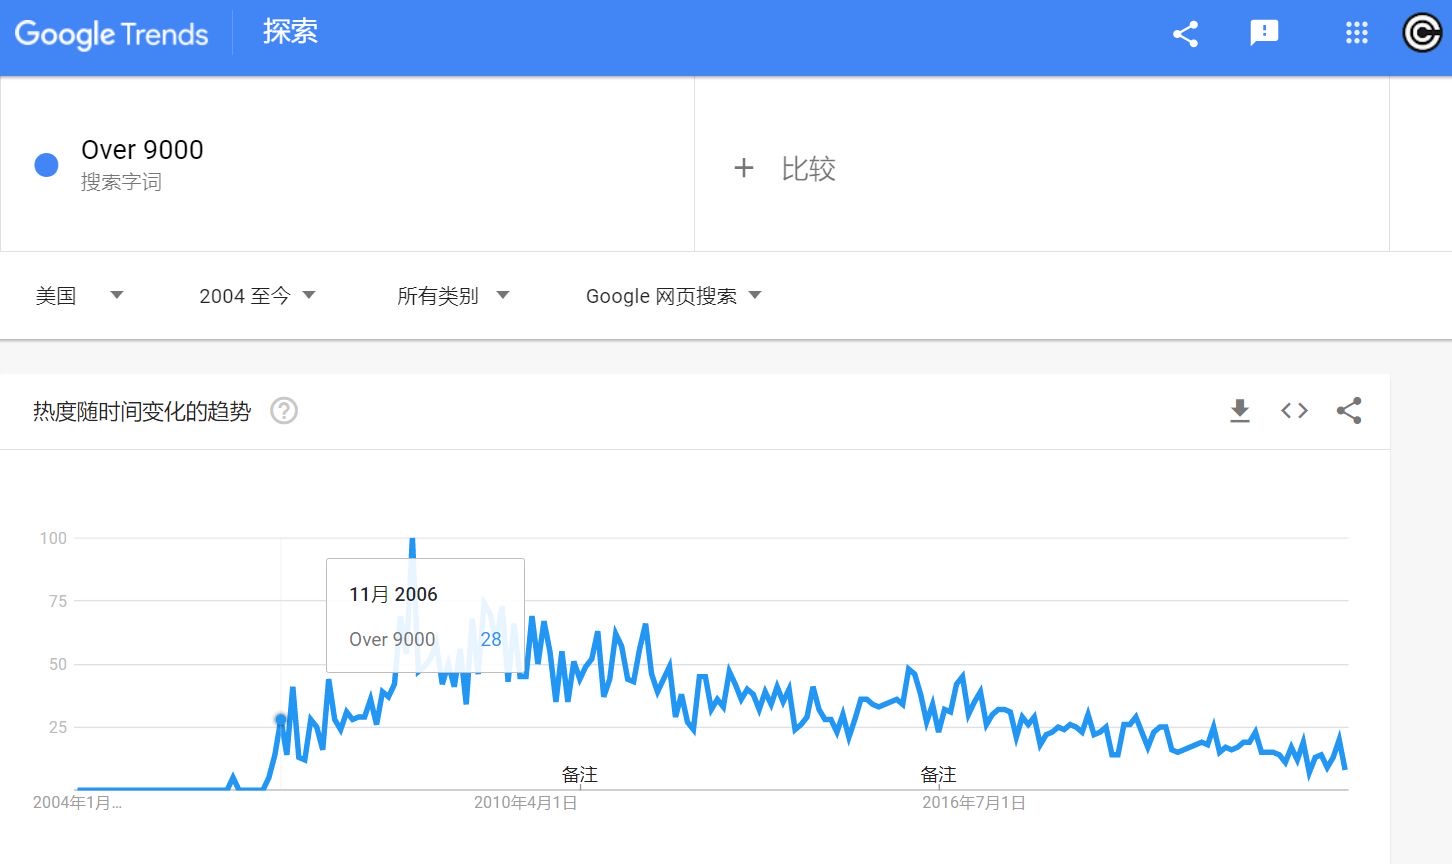
Task: Share the interest over time chart
Action: coord(1349,411)
